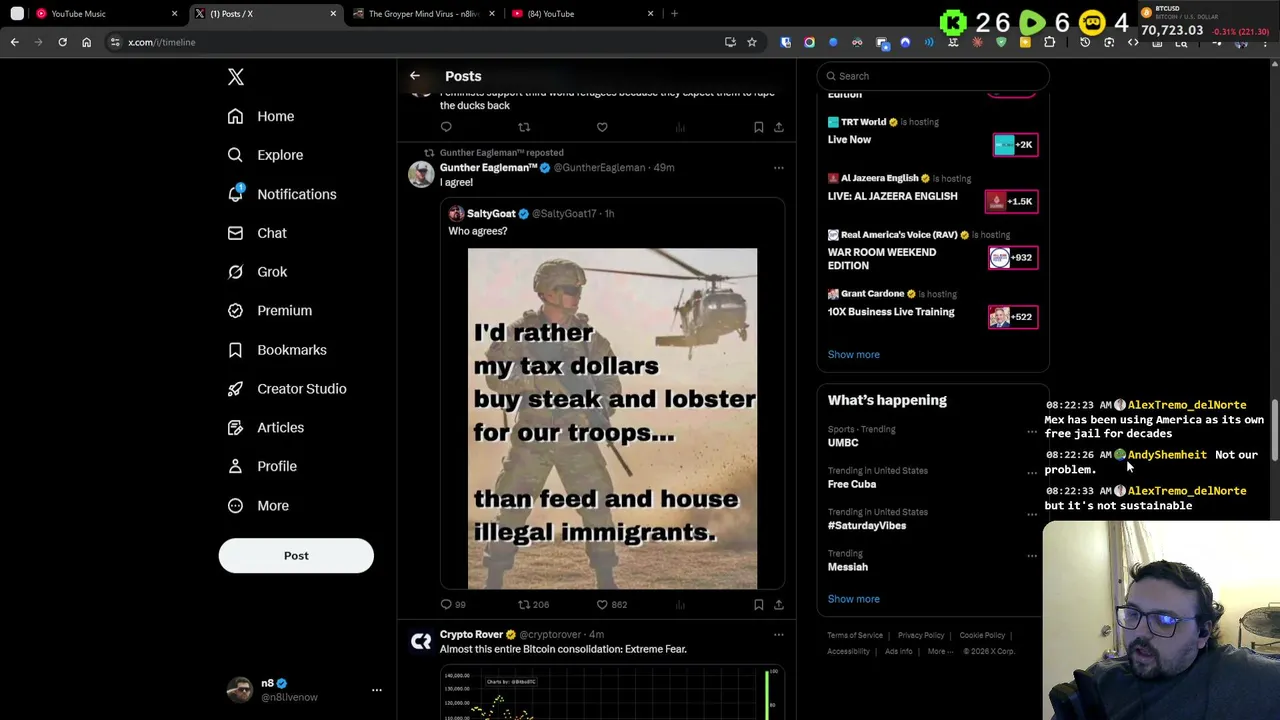Share the top post about ducks
Screen dimensions: 1280x720
(779, 127)
